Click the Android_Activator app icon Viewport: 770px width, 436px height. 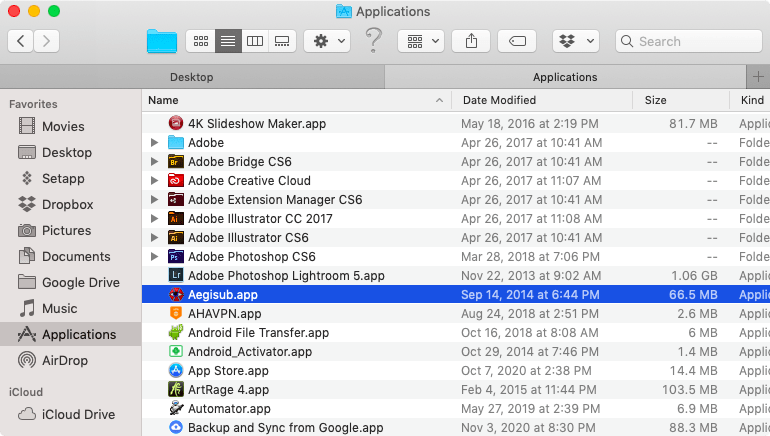pyautogui.click(x=176, y=352)
